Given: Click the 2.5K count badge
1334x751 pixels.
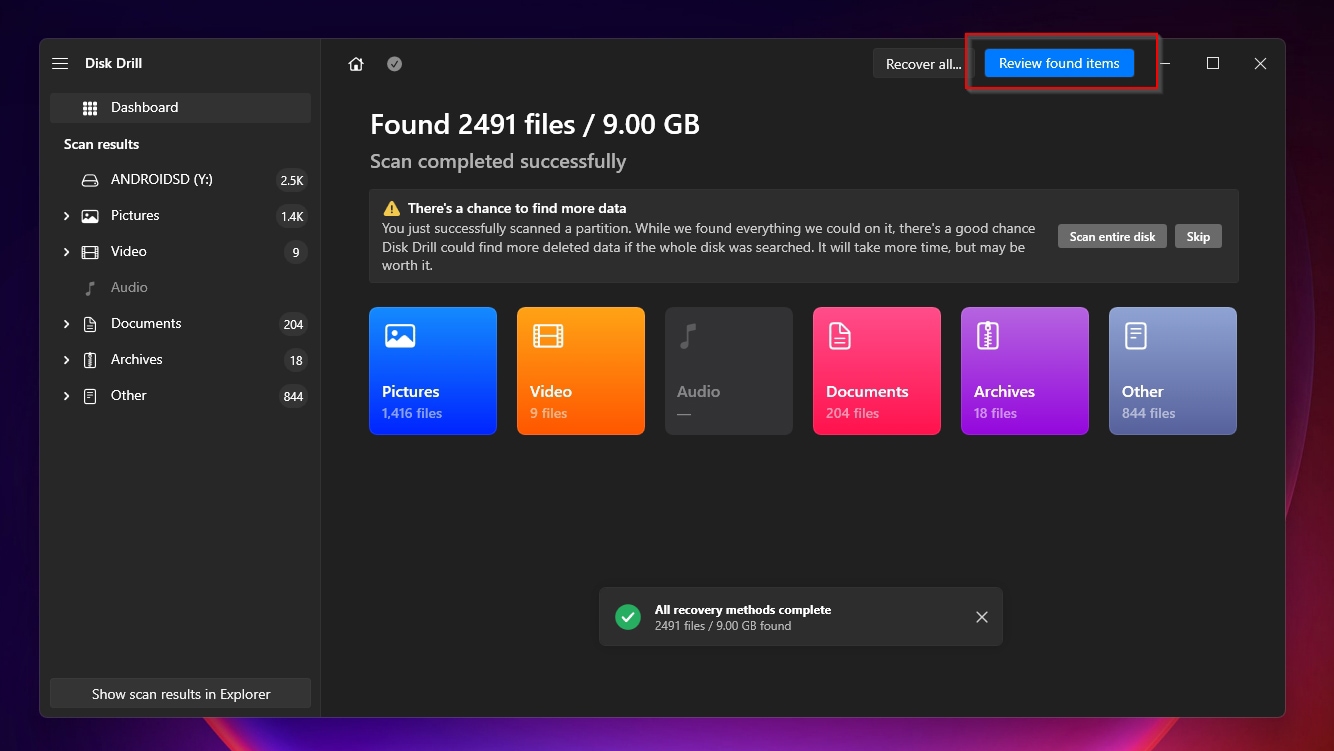Looking at the screenshot, I should coord(292,181).
